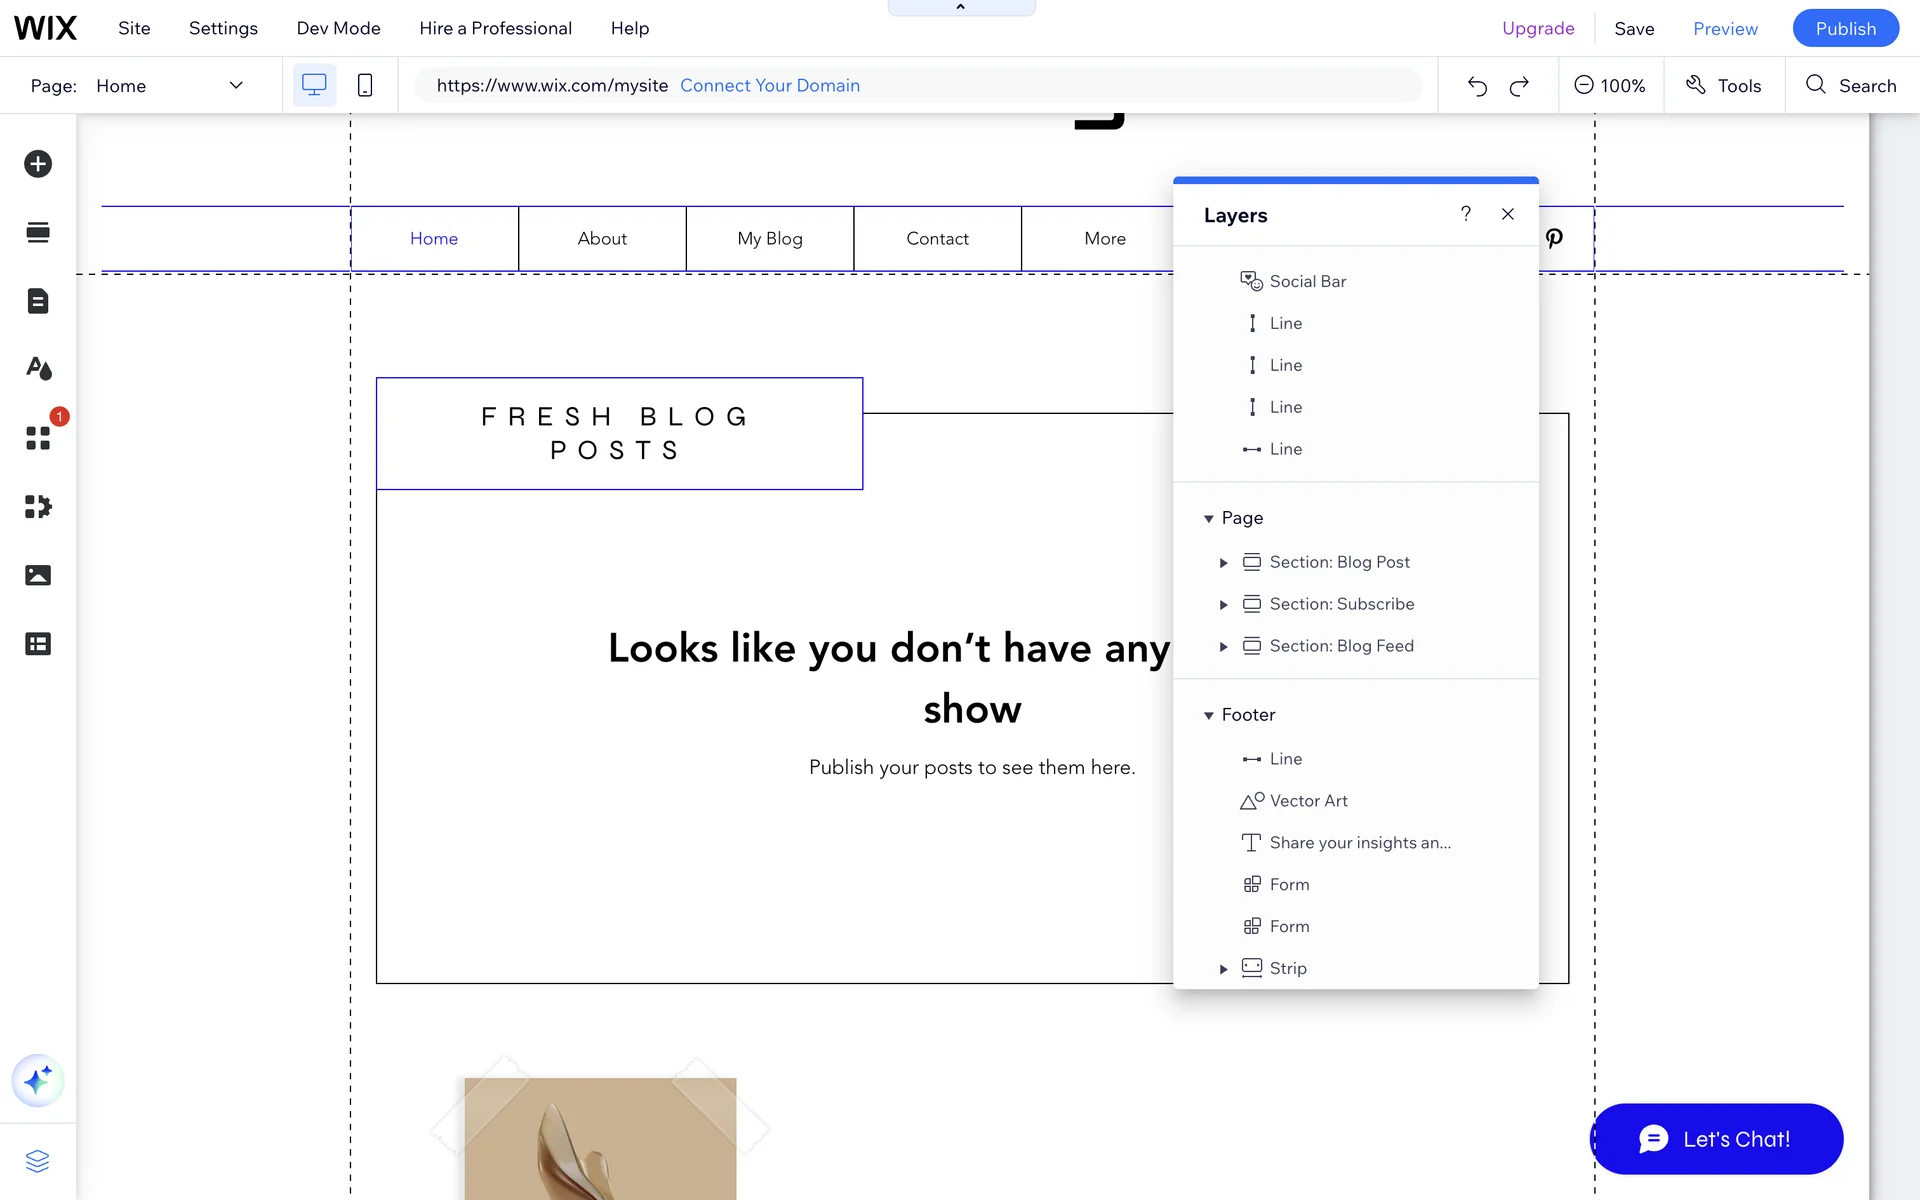Open the Add Apps icon with notification badge
The image size is (1920, 1200).
(x=38, y=438)
